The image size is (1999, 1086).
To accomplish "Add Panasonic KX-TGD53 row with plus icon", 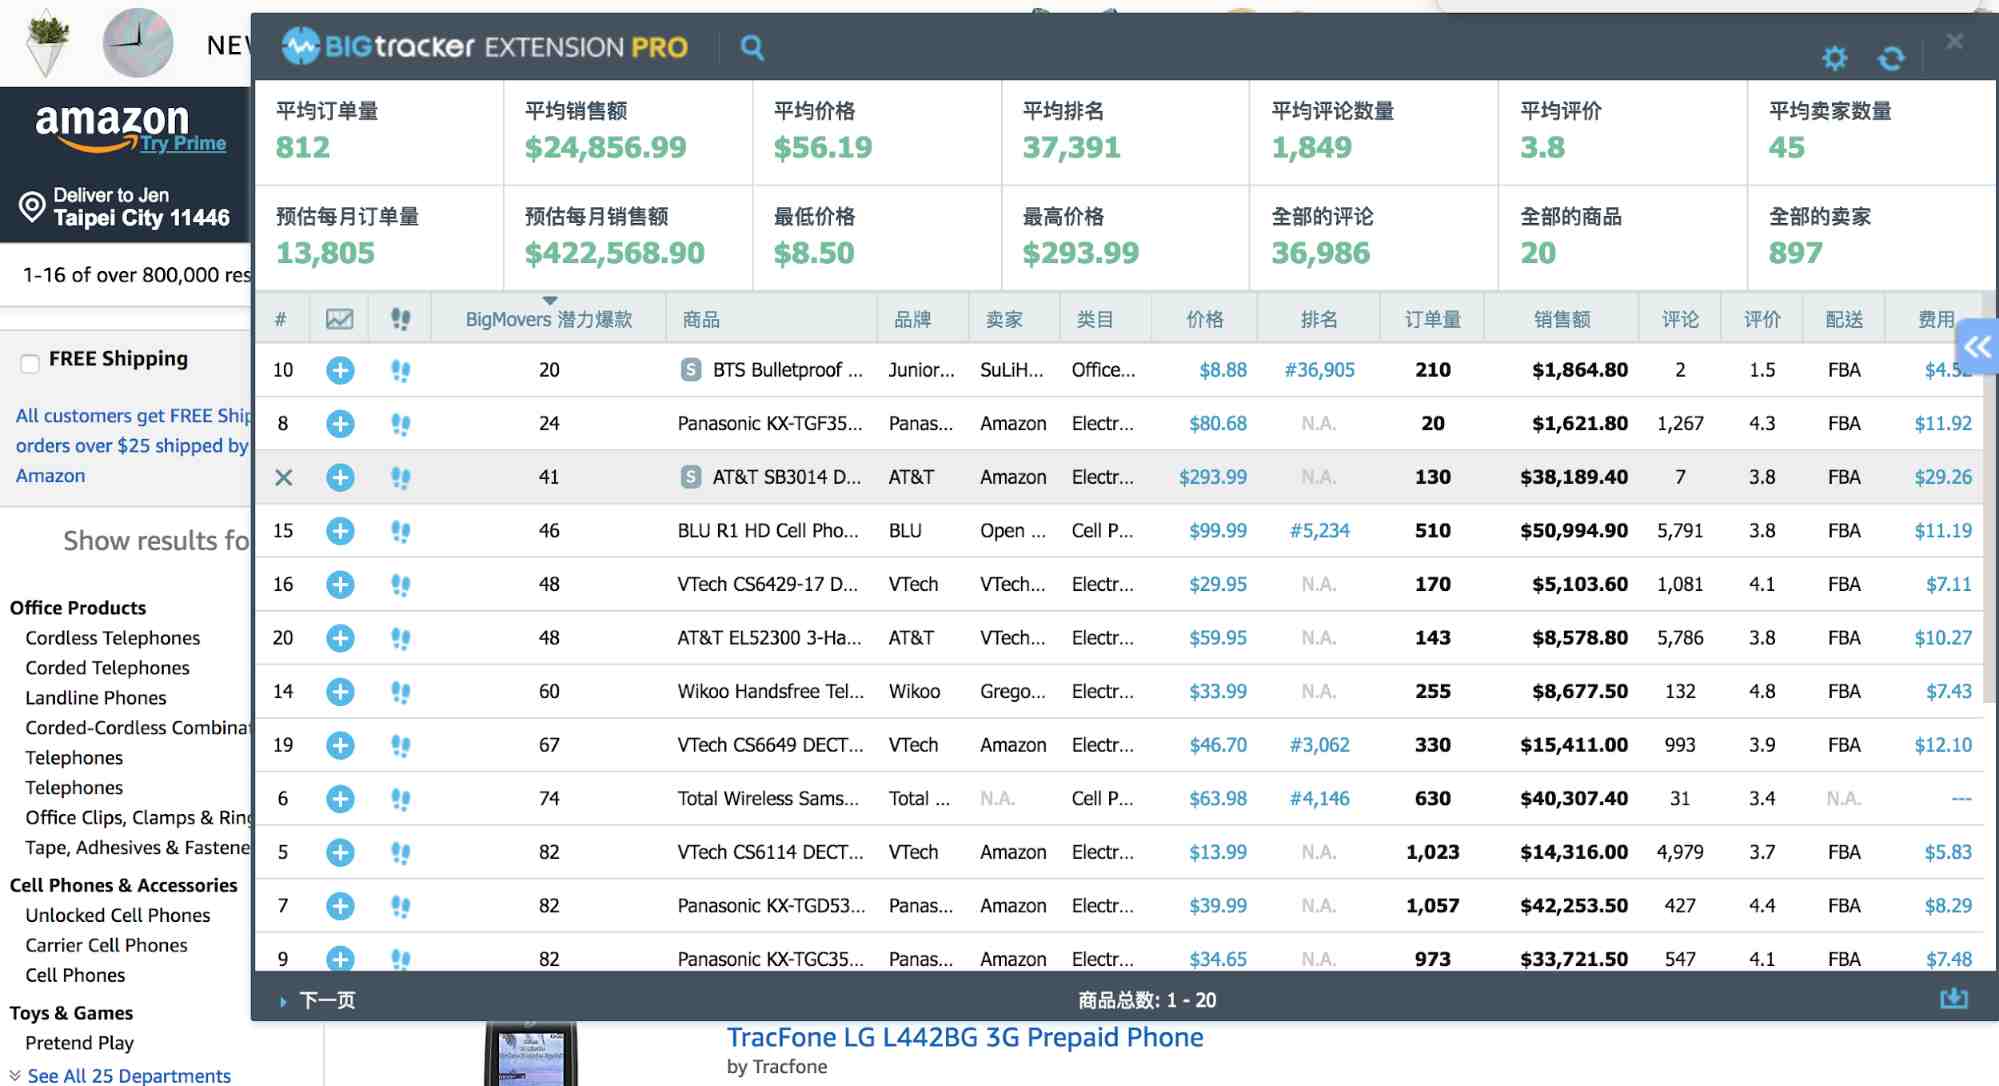I will 340,906.
